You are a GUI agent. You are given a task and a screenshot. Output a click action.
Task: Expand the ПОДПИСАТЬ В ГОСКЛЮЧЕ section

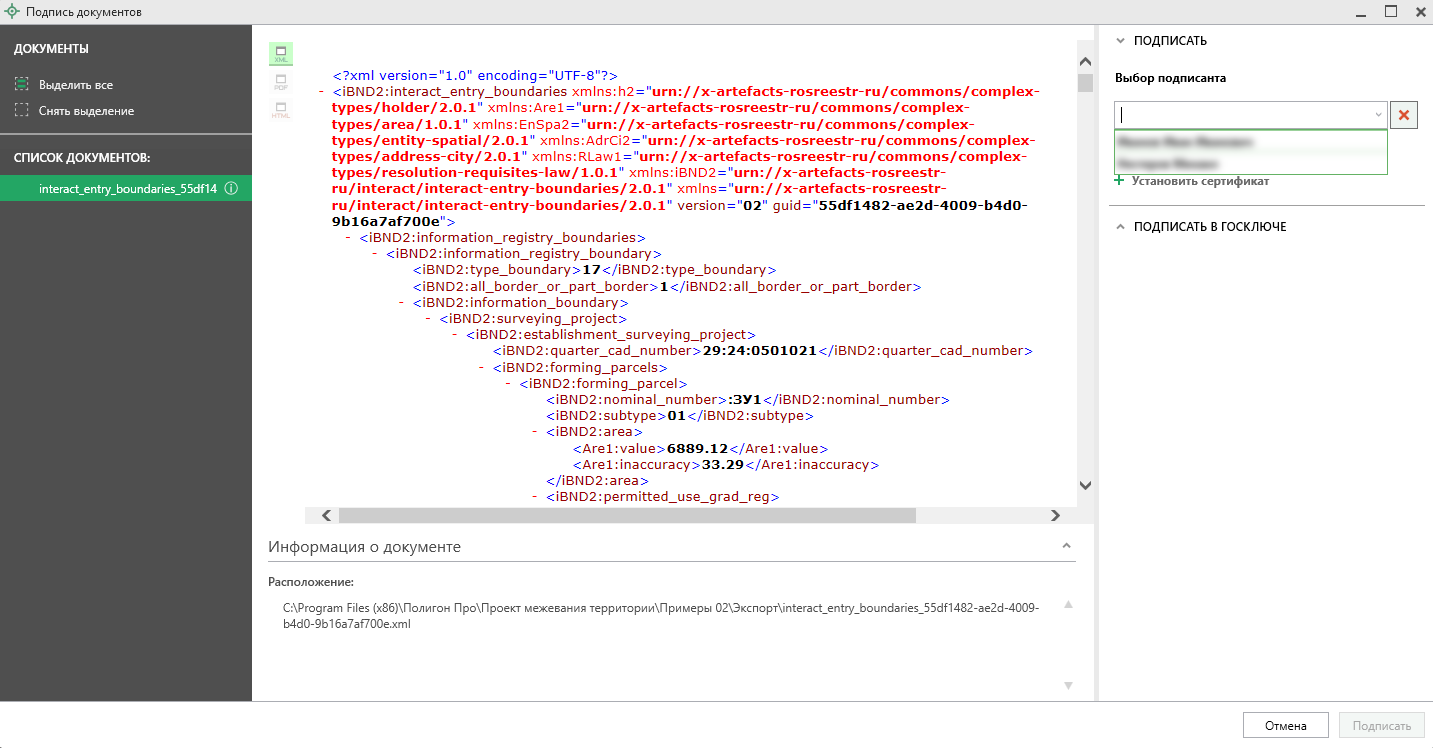point(1120,227)
